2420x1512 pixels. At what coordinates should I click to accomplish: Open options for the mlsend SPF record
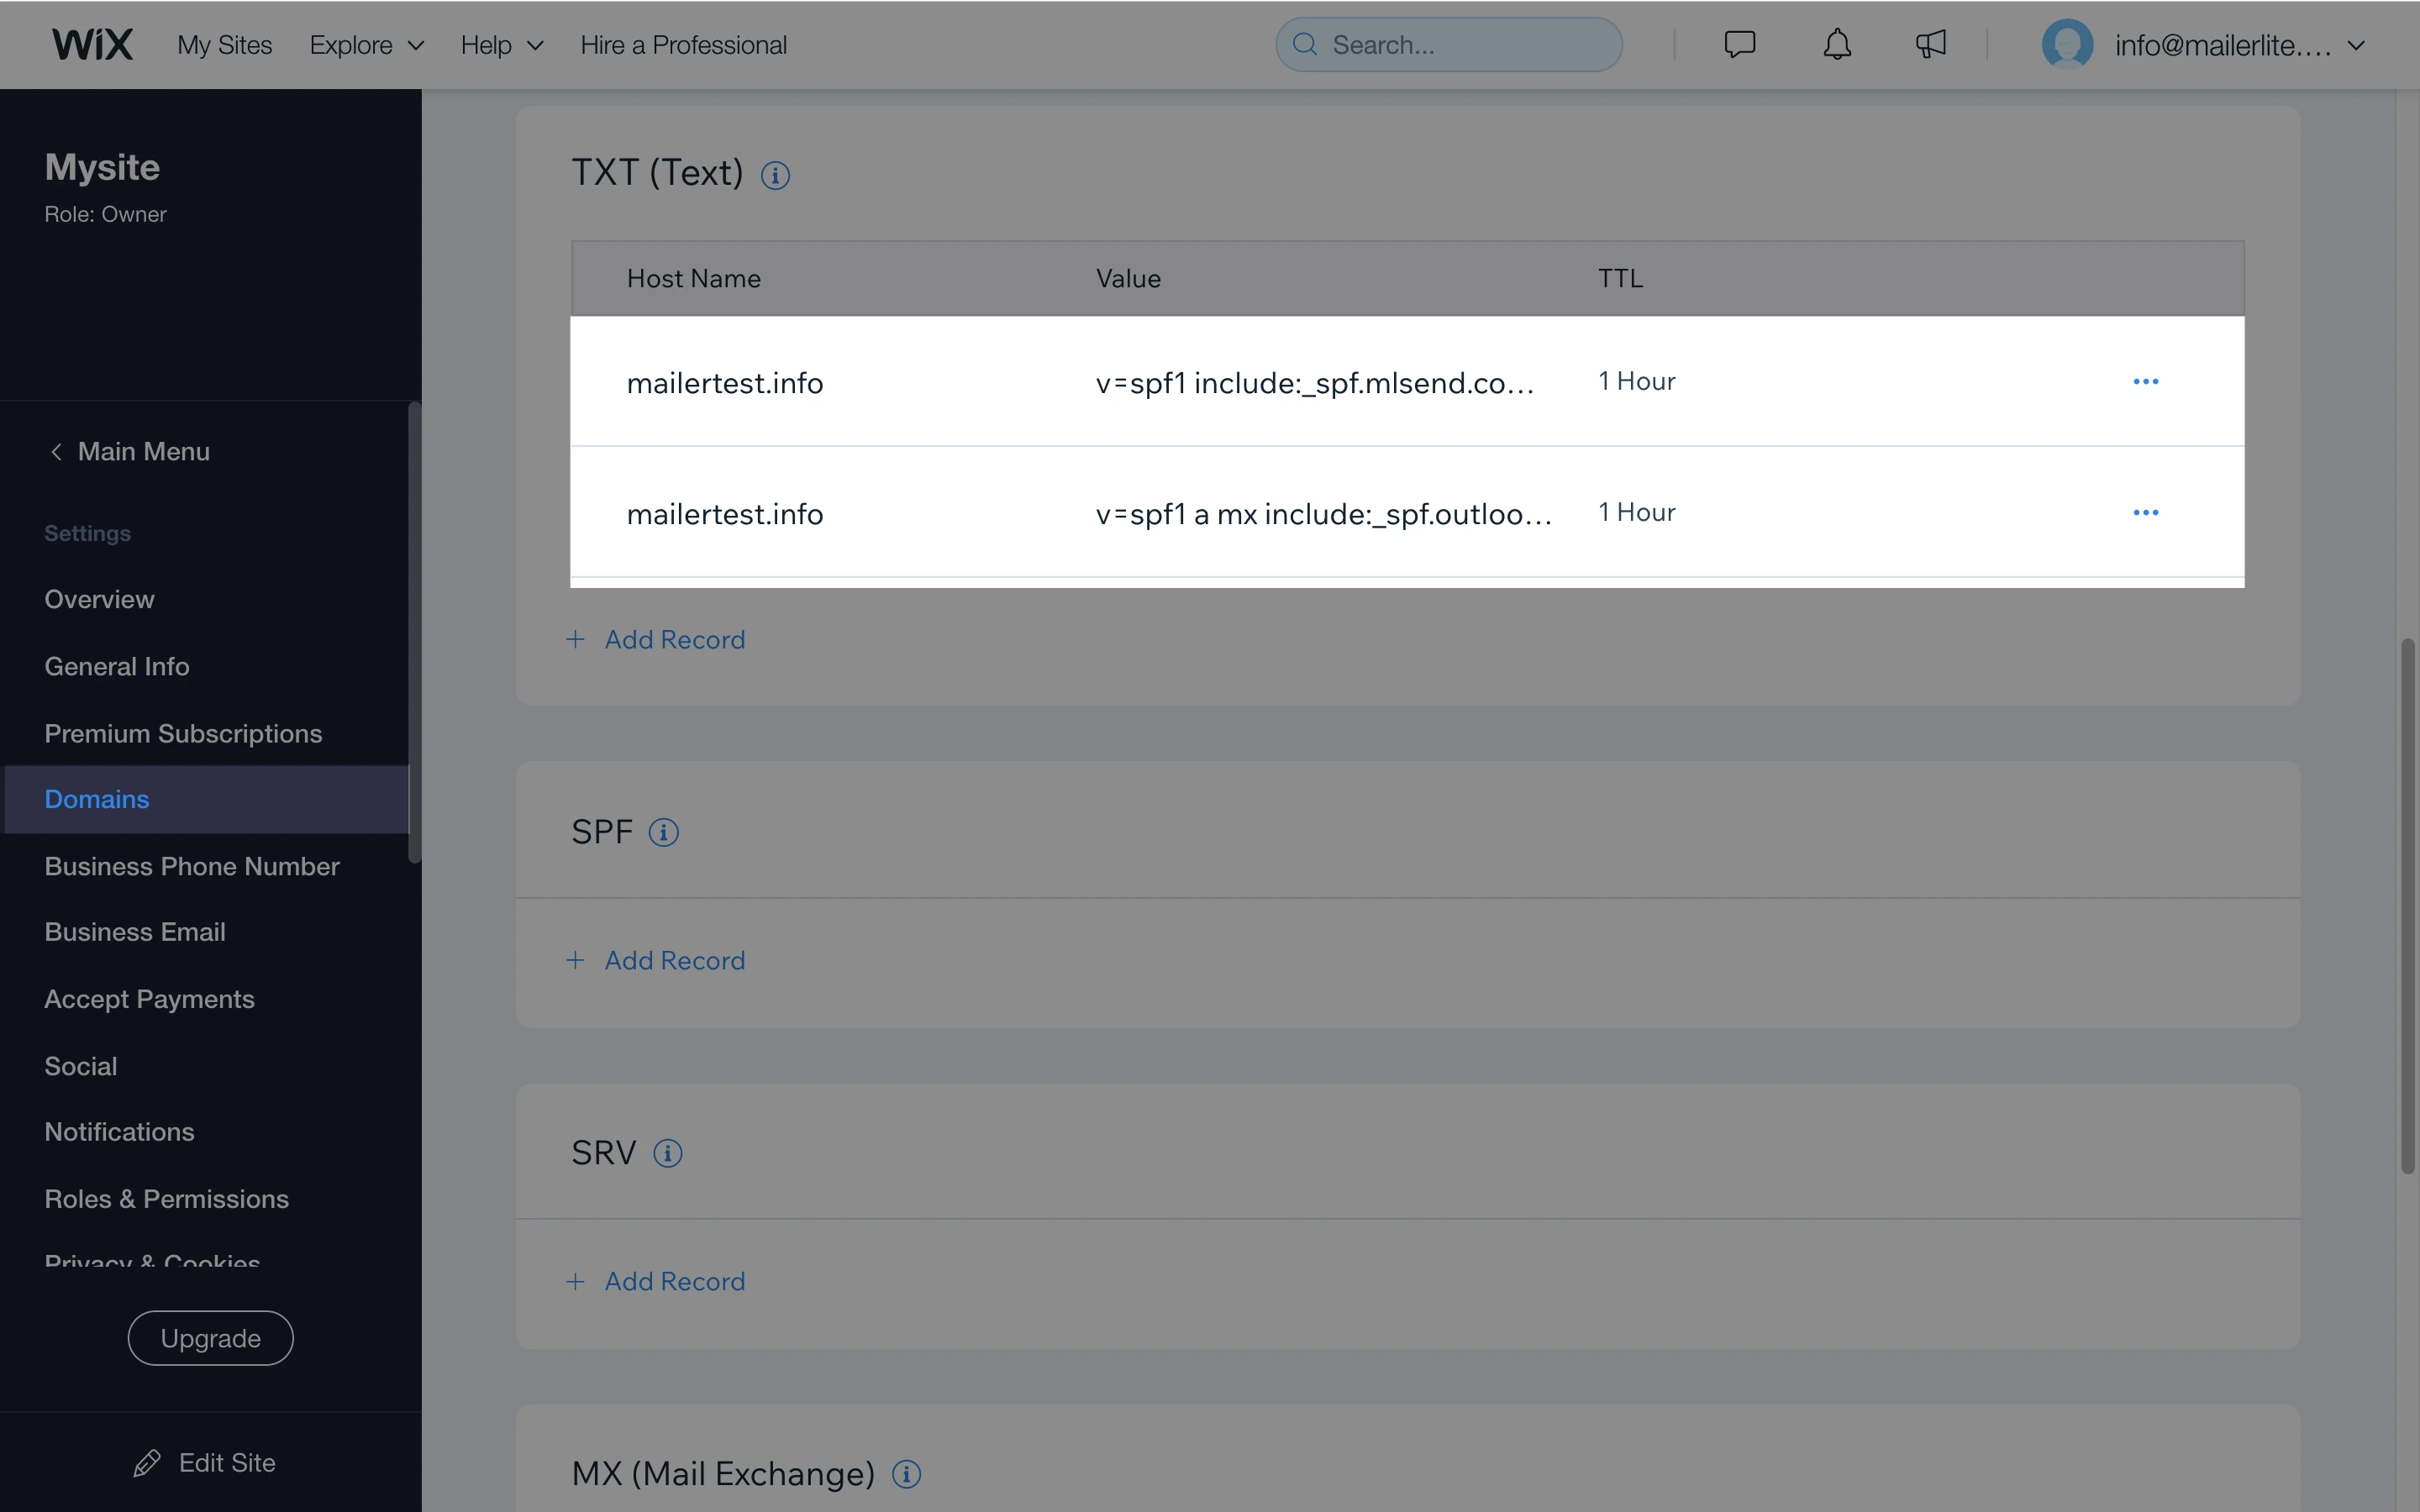point(2145,381)
